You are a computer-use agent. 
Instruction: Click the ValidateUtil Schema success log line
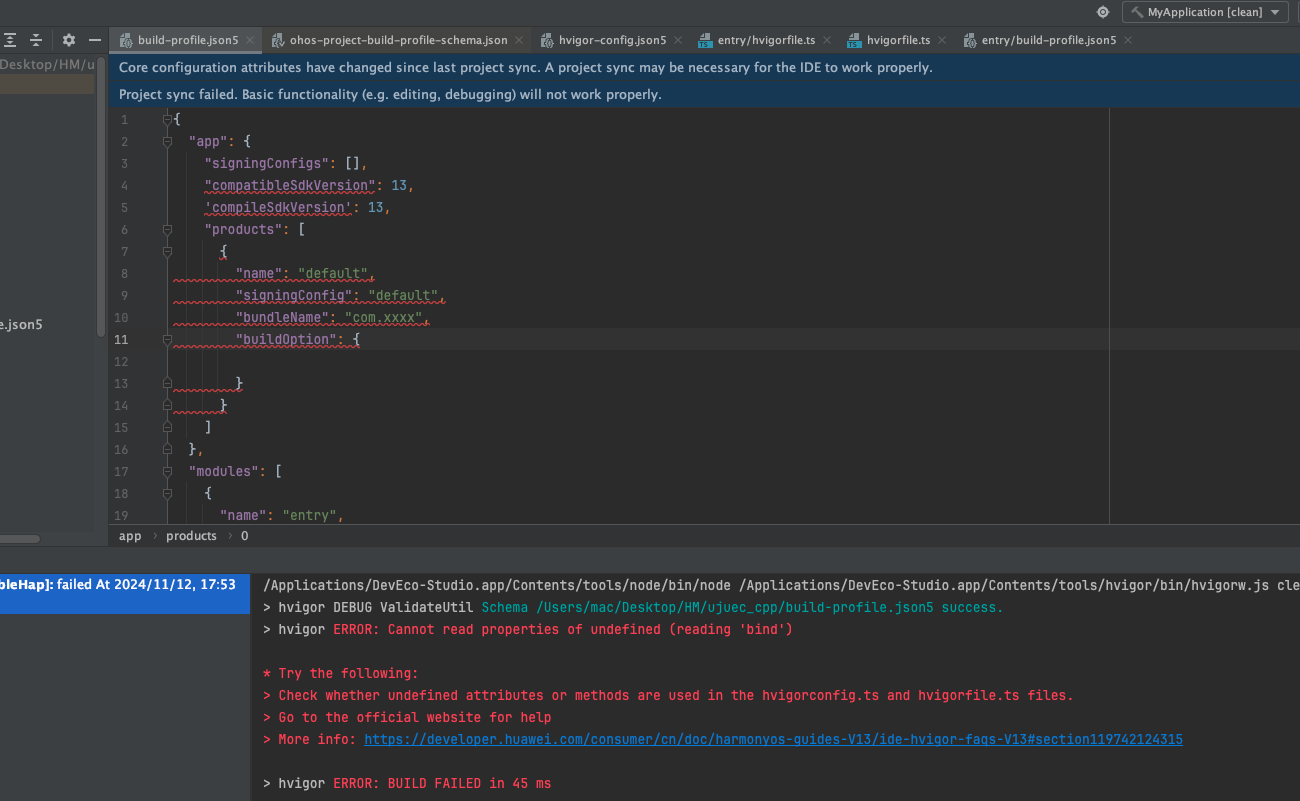point(633,608)
